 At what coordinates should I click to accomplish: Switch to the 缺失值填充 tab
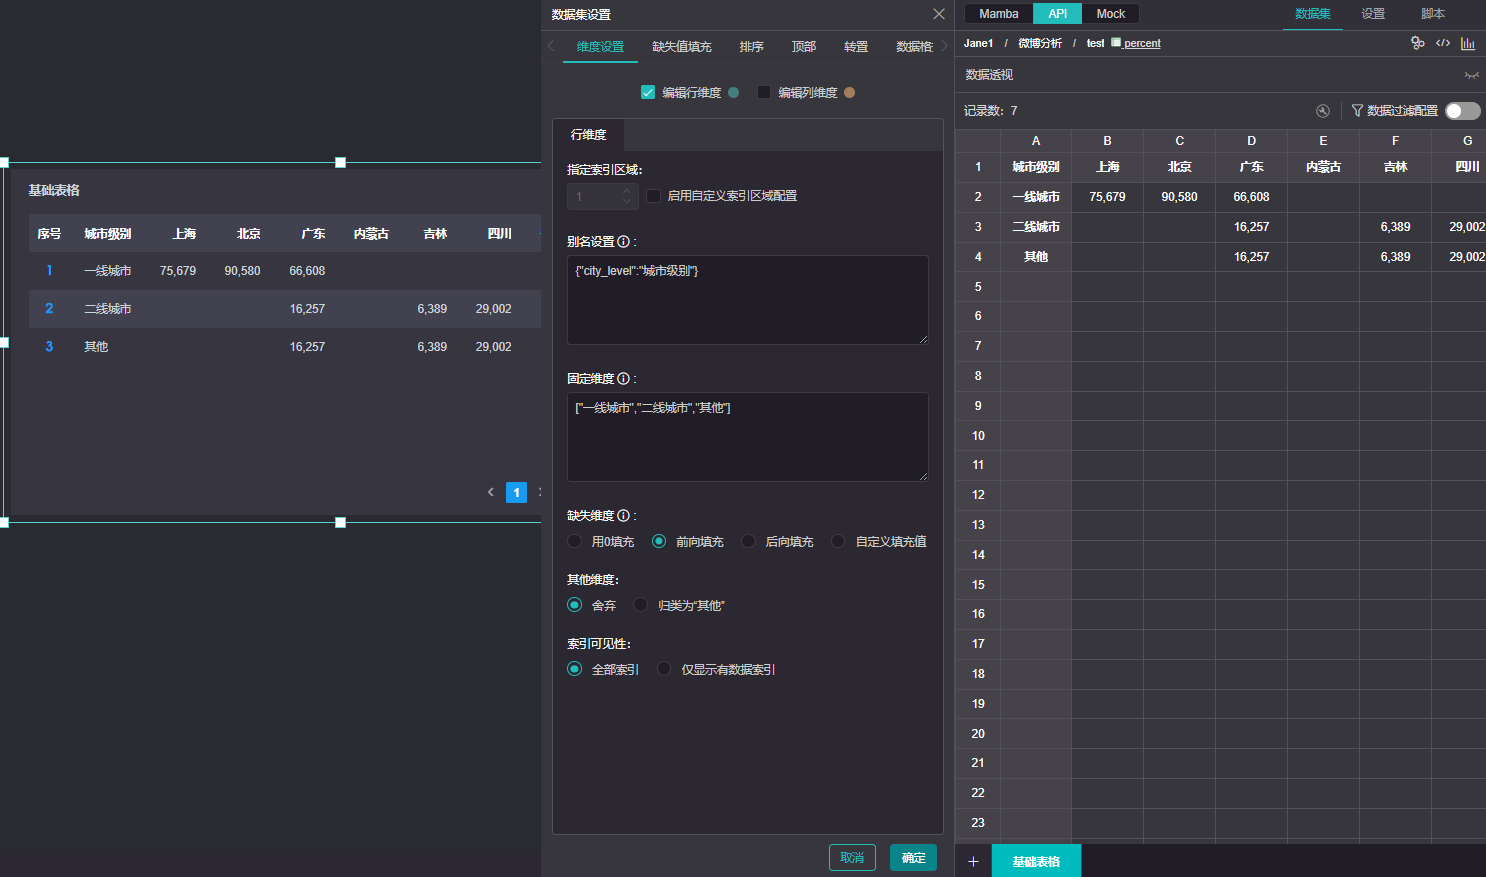click(682, 47)
